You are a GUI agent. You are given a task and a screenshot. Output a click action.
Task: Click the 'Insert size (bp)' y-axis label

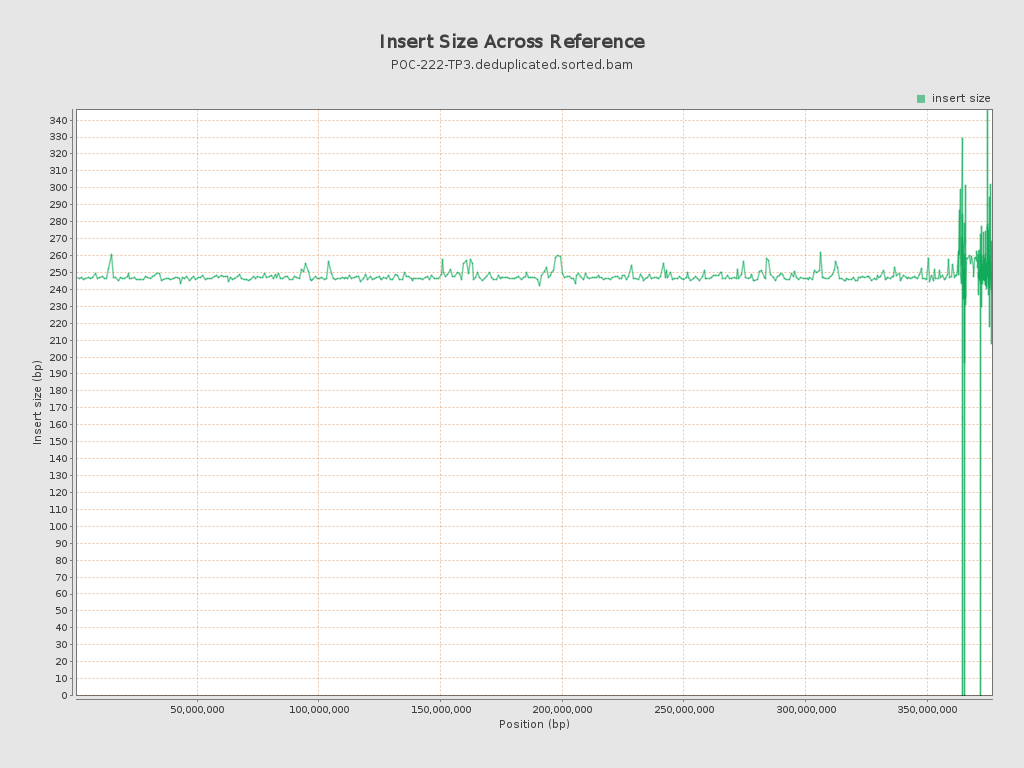pos(37,402)
